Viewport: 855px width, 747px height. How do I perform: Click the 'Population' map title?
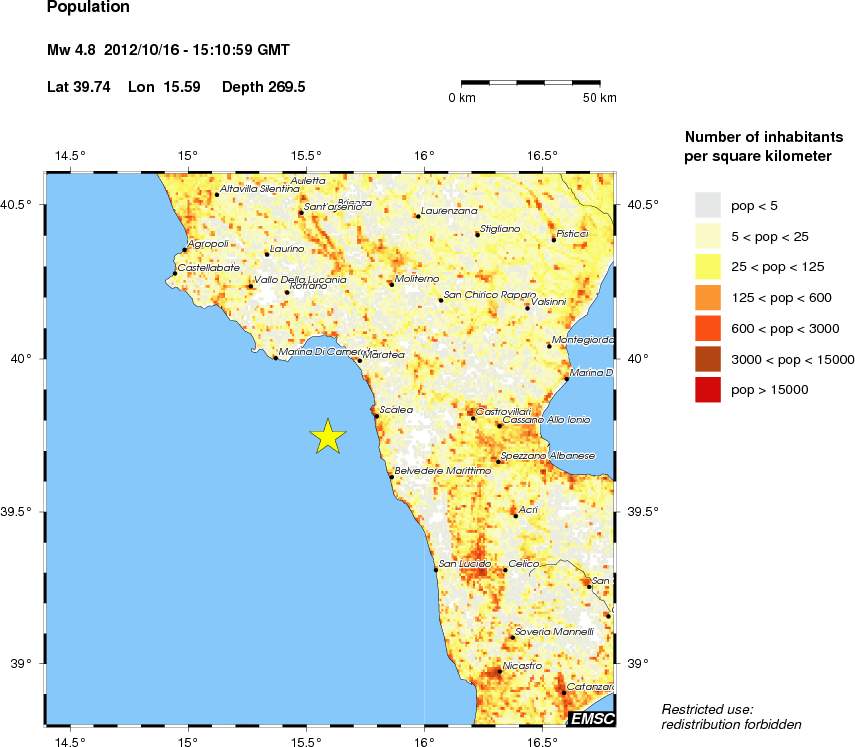[x=88, y=8]
